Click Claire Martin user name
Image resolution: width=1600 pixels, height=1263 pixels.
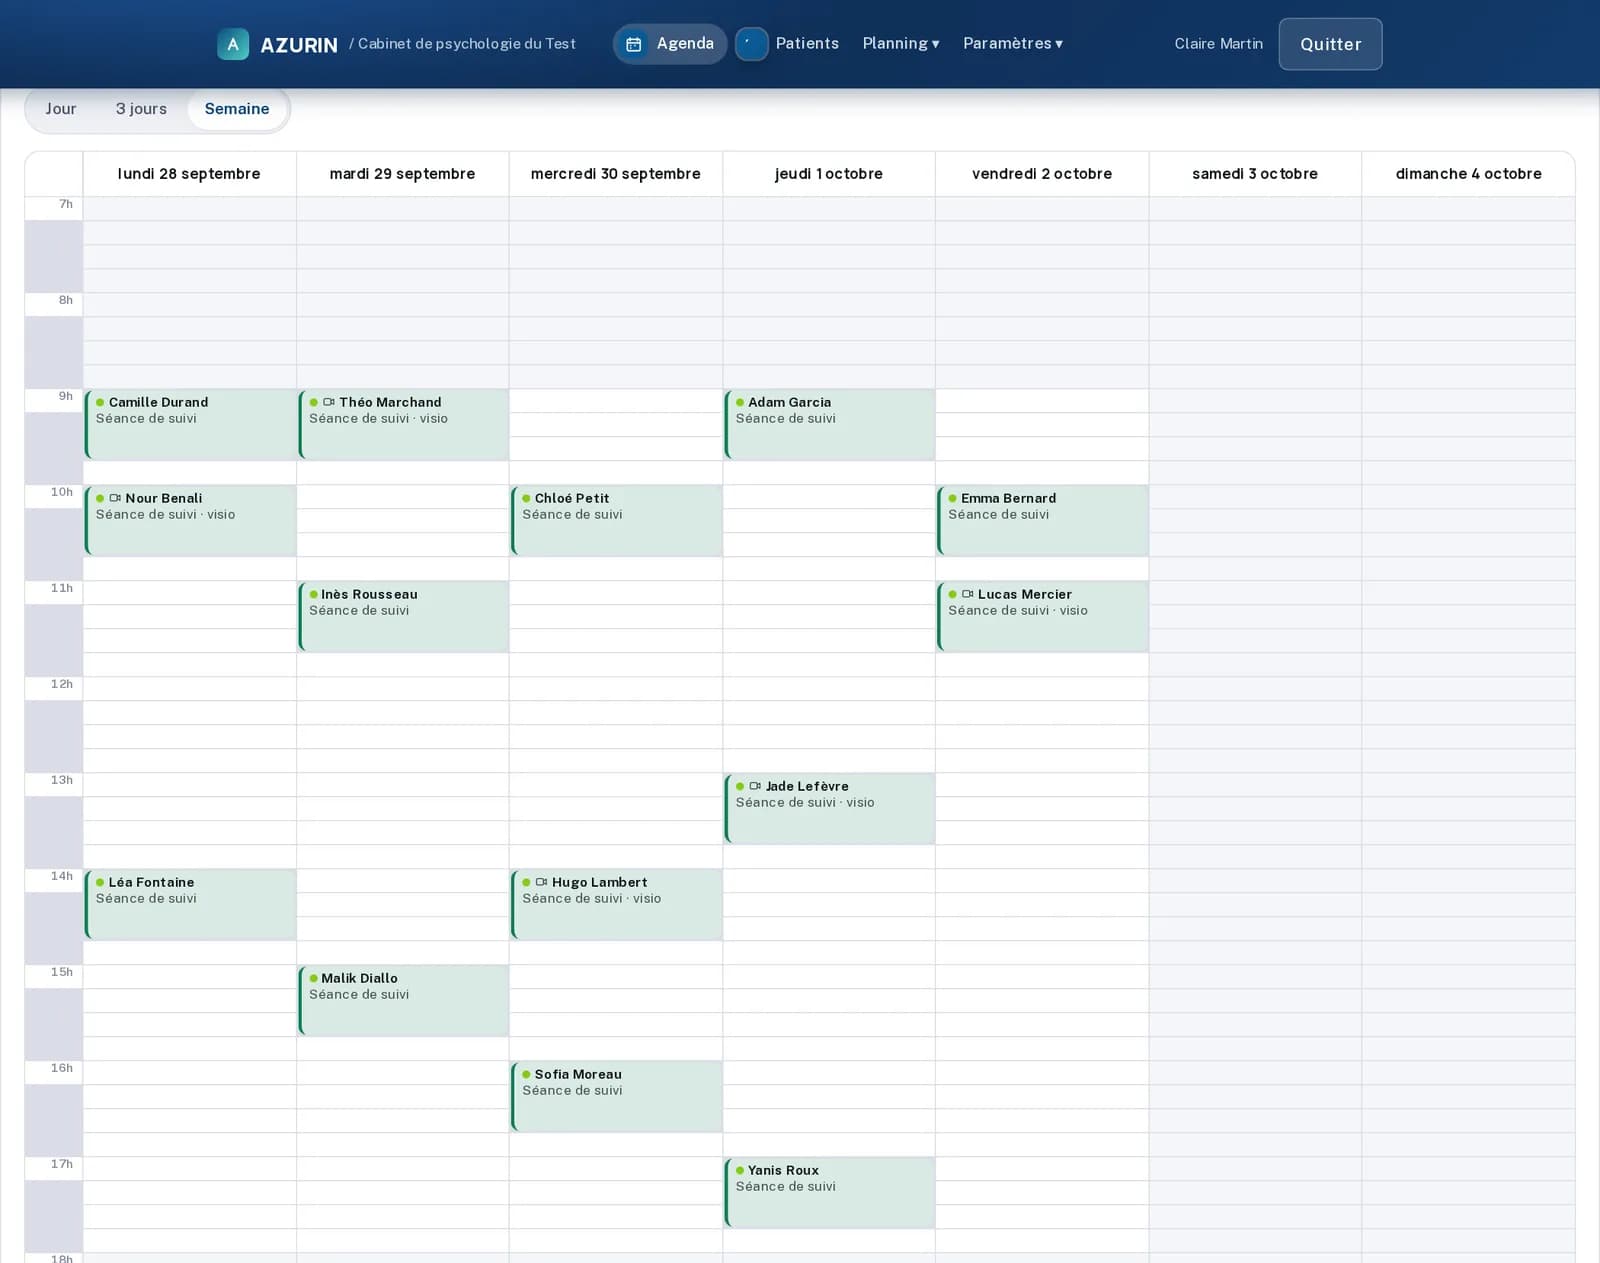click(1218, 44)
